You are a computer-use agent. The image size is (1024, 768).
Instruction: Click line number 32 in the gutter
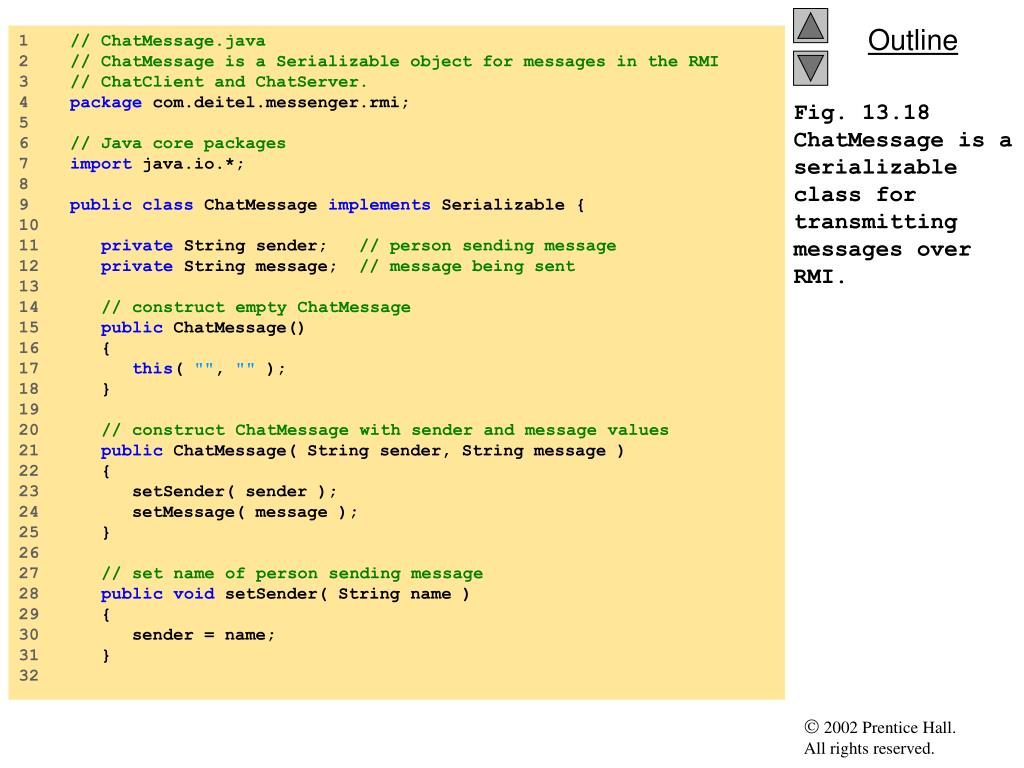pos(27,676)
